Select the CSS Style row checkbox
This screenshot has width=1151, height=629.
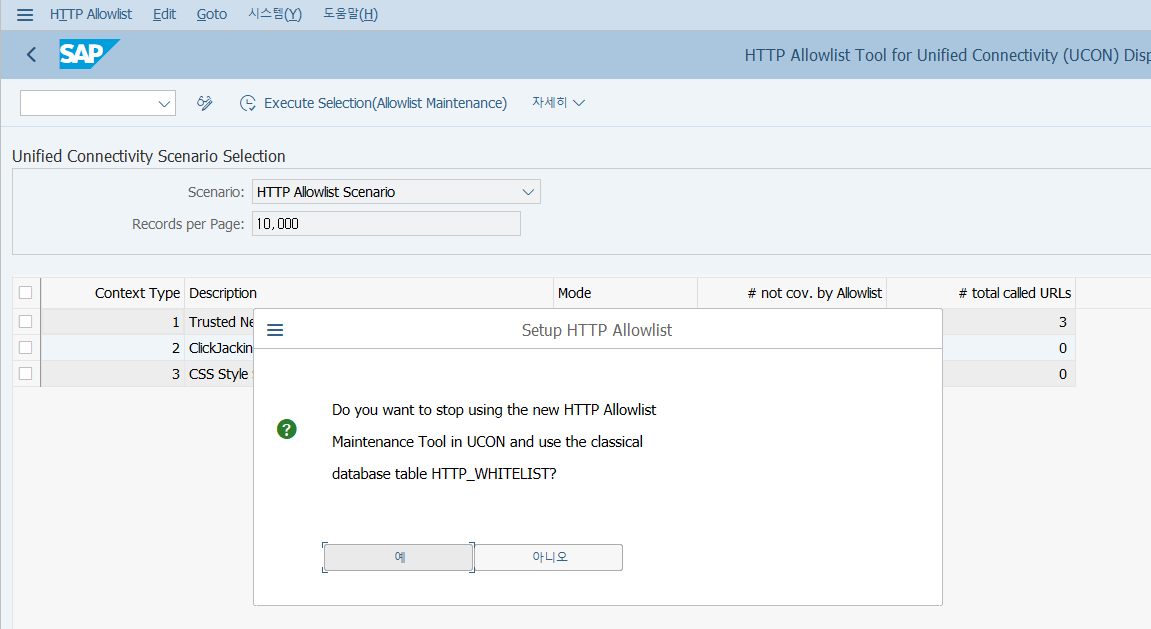point(26,374)
